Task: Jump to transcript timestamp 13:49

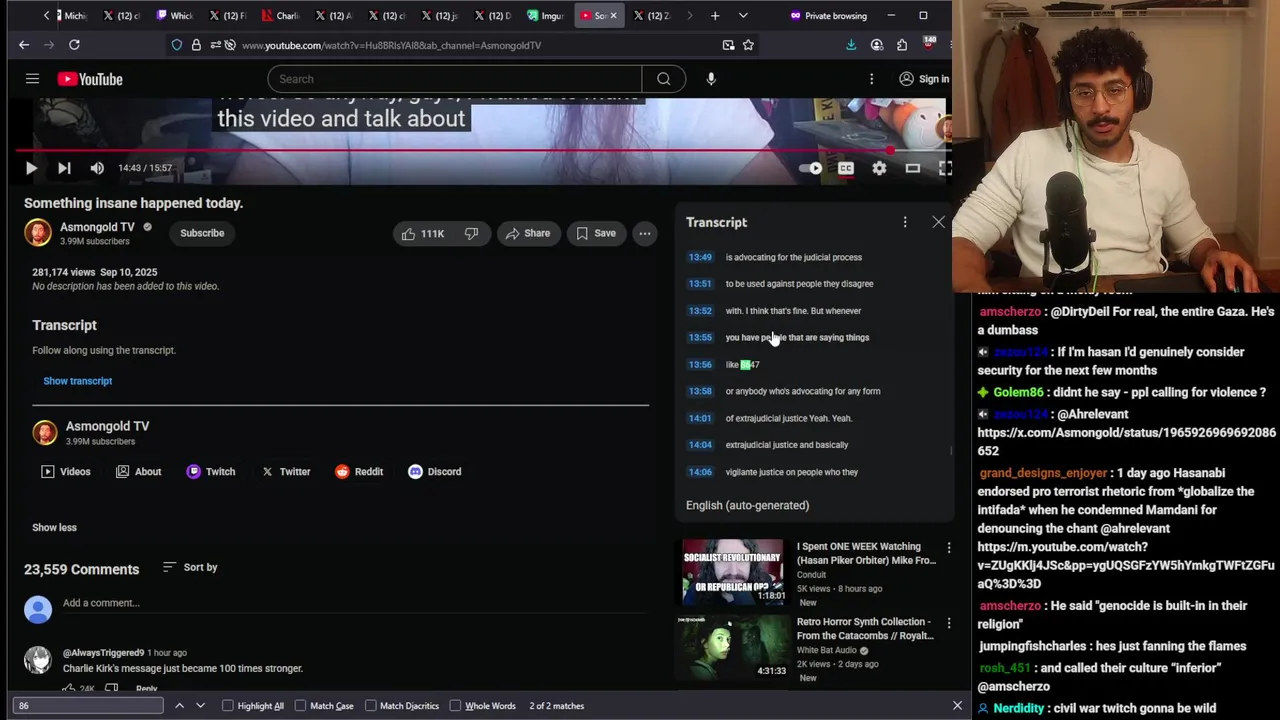Action: tap(700, 257)
